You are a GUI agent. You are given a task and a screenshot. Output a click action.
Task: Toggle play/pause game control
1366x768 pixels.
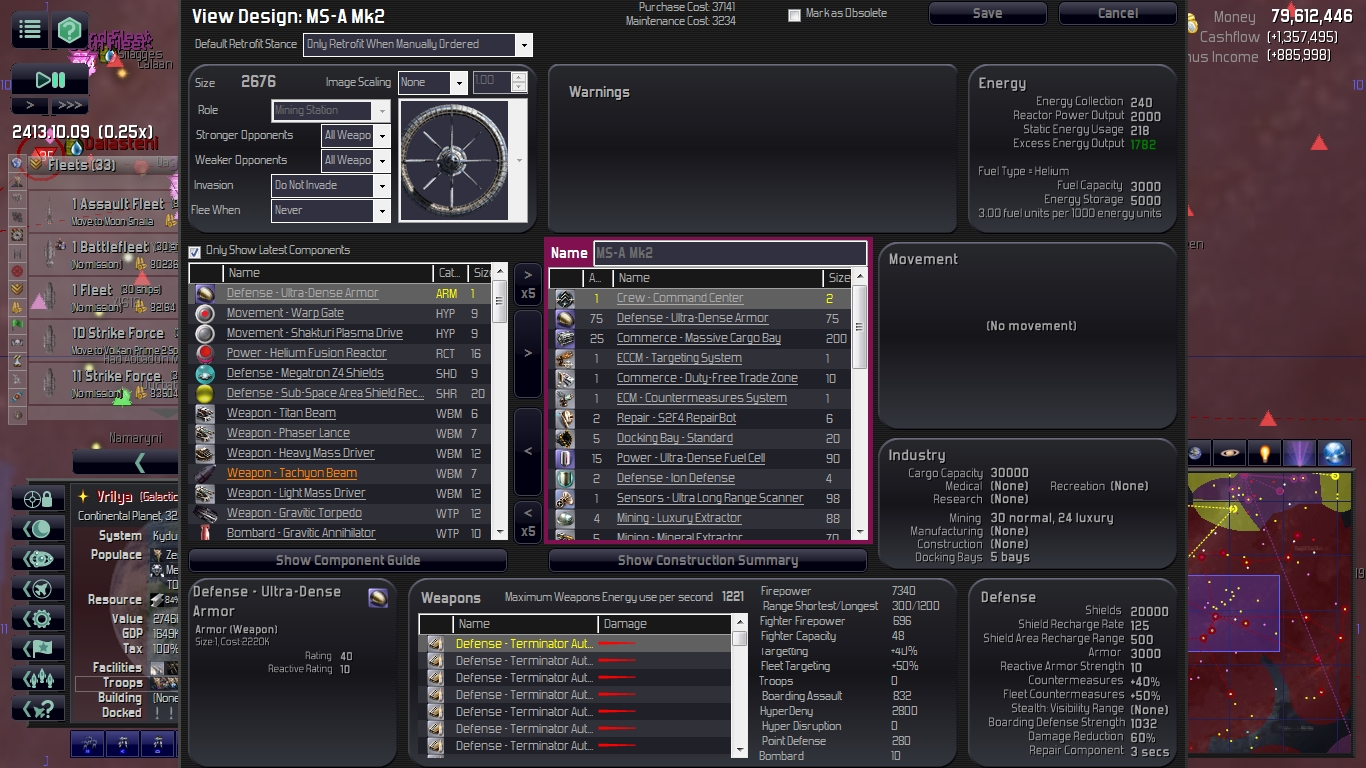point(49,80)
